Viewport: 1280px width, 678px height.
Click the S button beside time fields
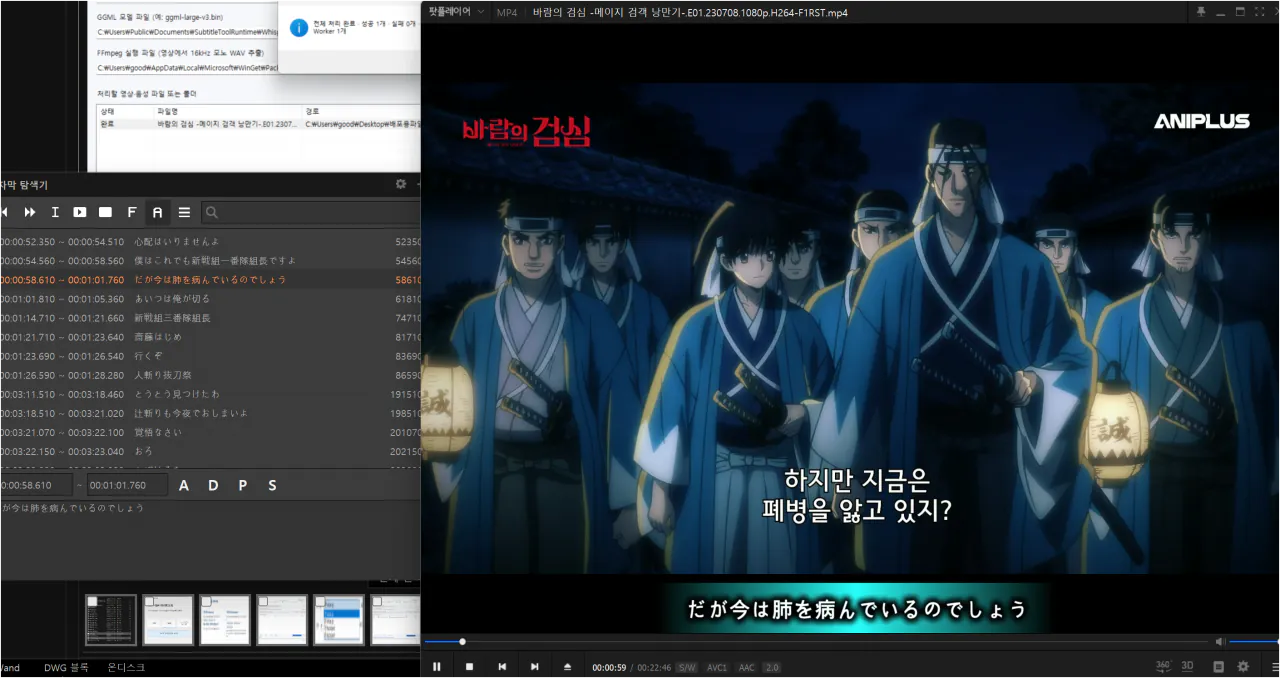pyautogui.click(x=272, y=486)
